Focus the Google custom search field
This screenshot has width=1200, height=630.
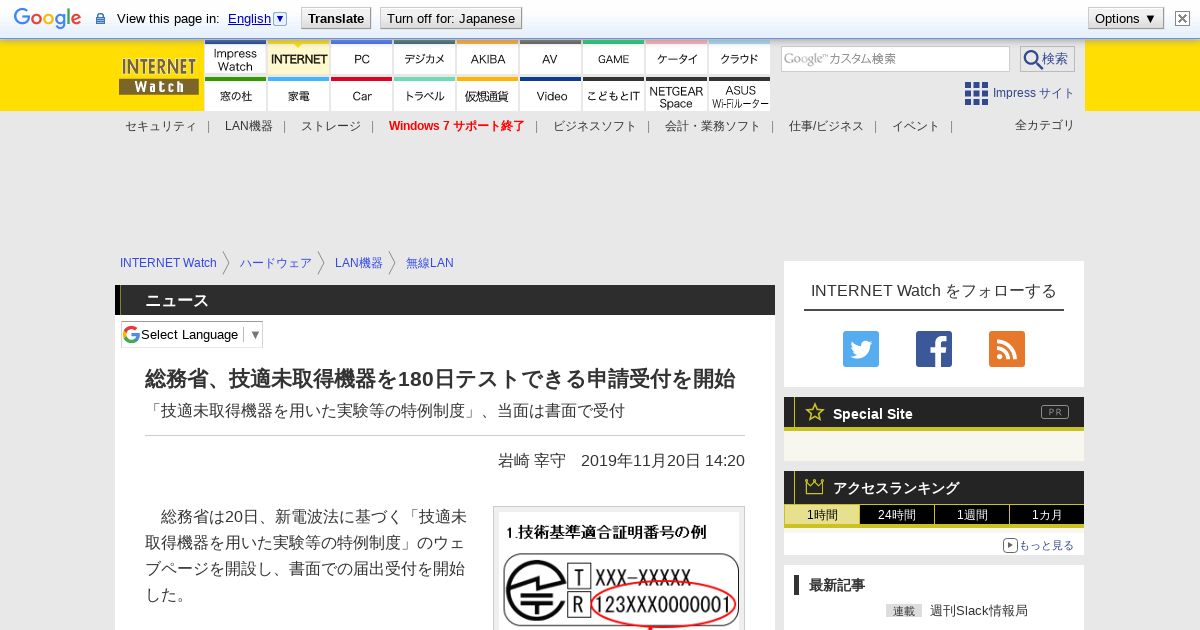(x=895, y=59)
